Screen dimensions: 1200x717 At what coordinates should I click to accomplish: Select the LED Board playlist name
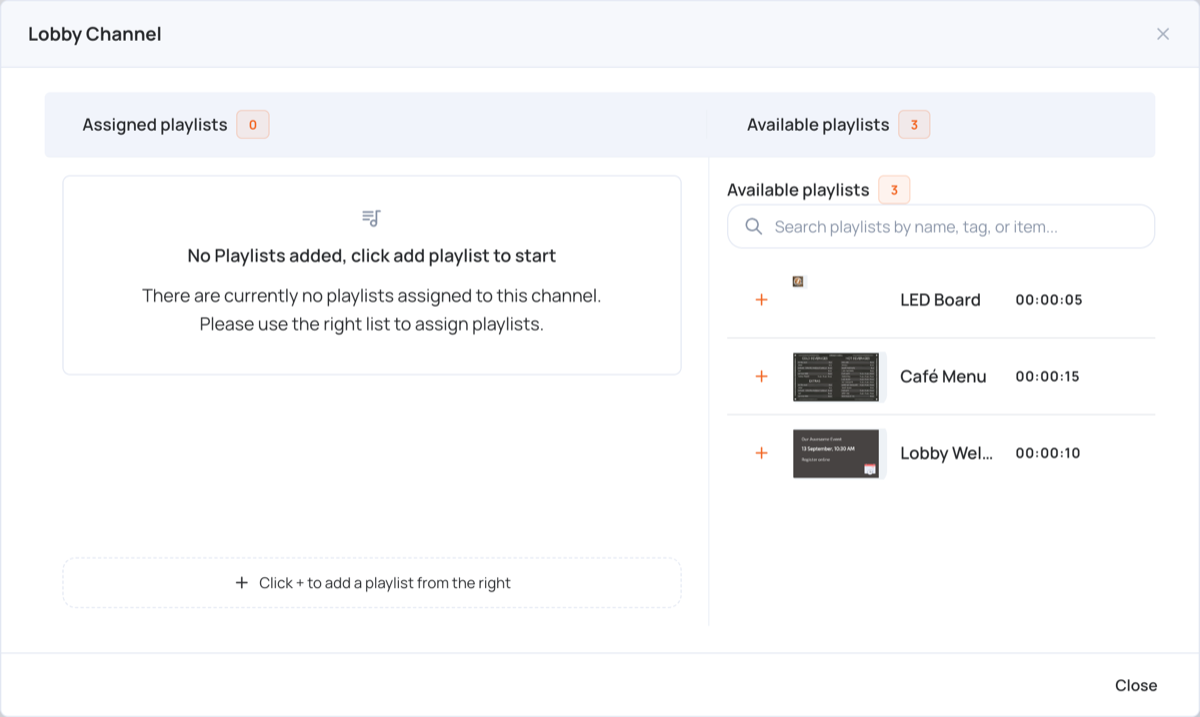[940, 300]
